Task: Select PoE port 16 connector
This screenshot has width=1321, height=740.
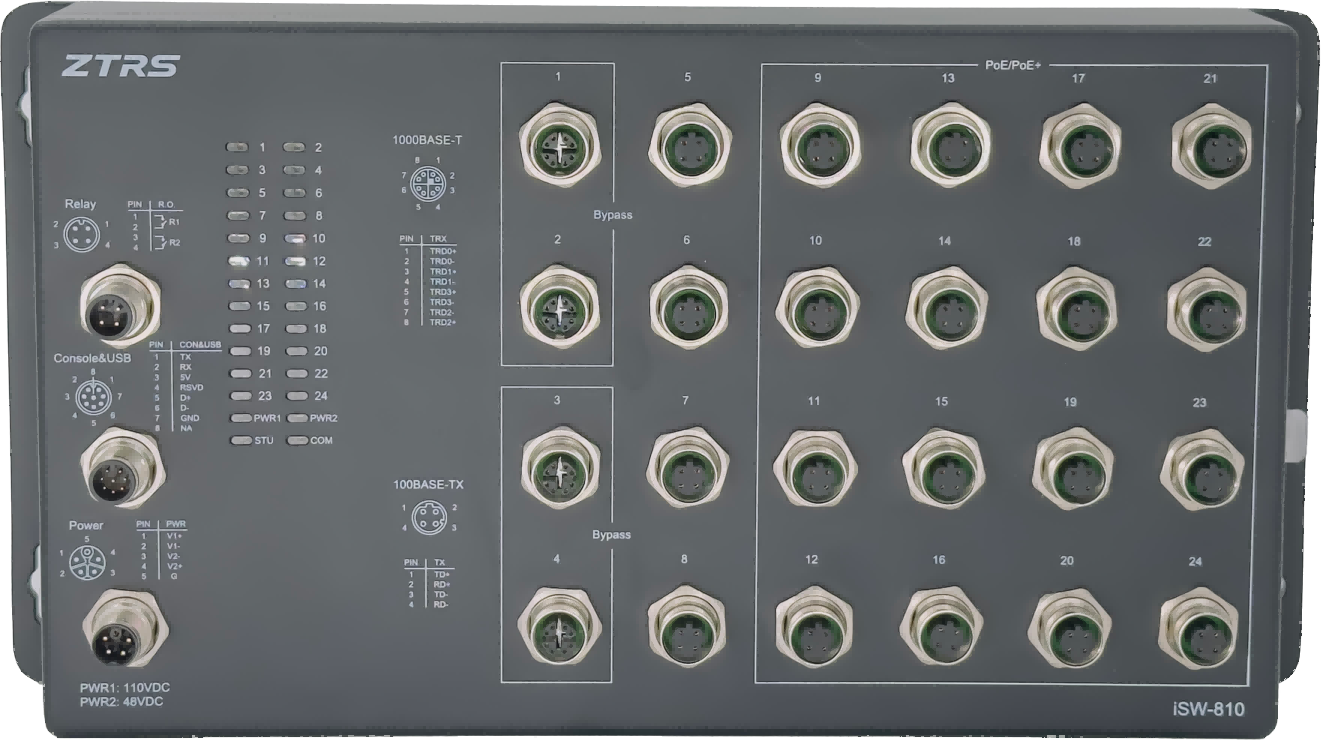Action: [x=940, y=627]
